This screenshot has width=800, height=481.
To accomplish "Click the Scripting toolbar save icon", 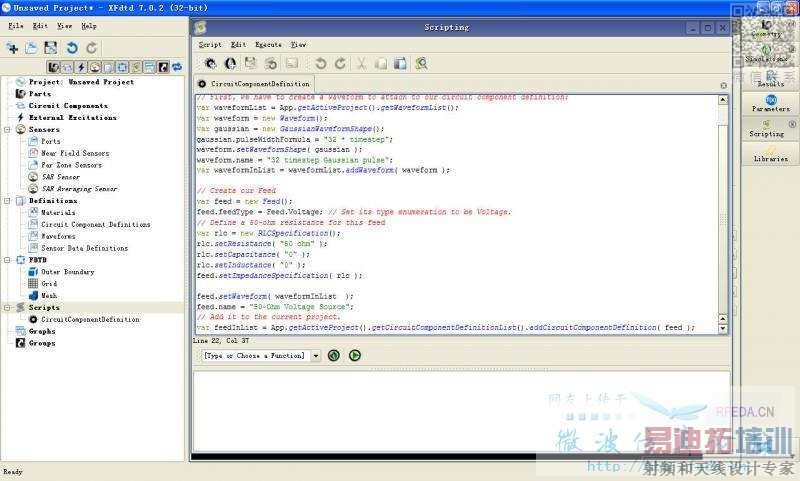I will coord(251,64).
